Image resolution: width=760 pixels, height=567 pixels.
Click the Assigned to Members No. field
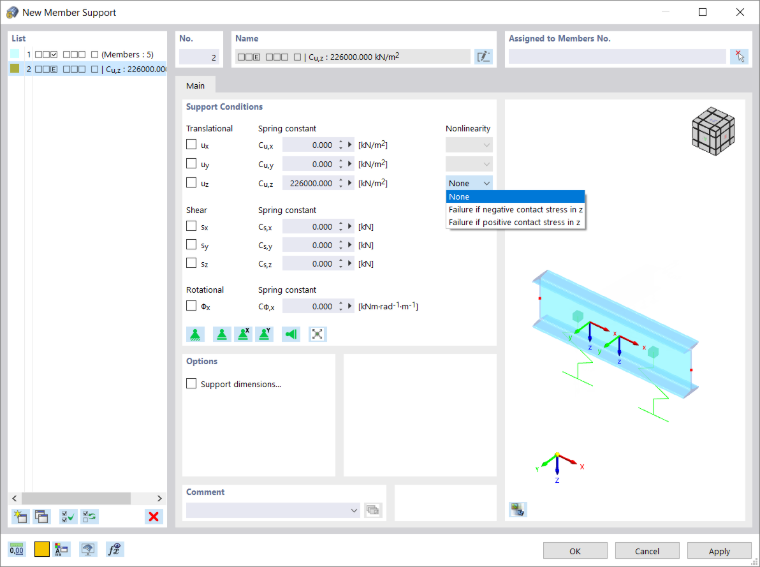tap(618, 57)
